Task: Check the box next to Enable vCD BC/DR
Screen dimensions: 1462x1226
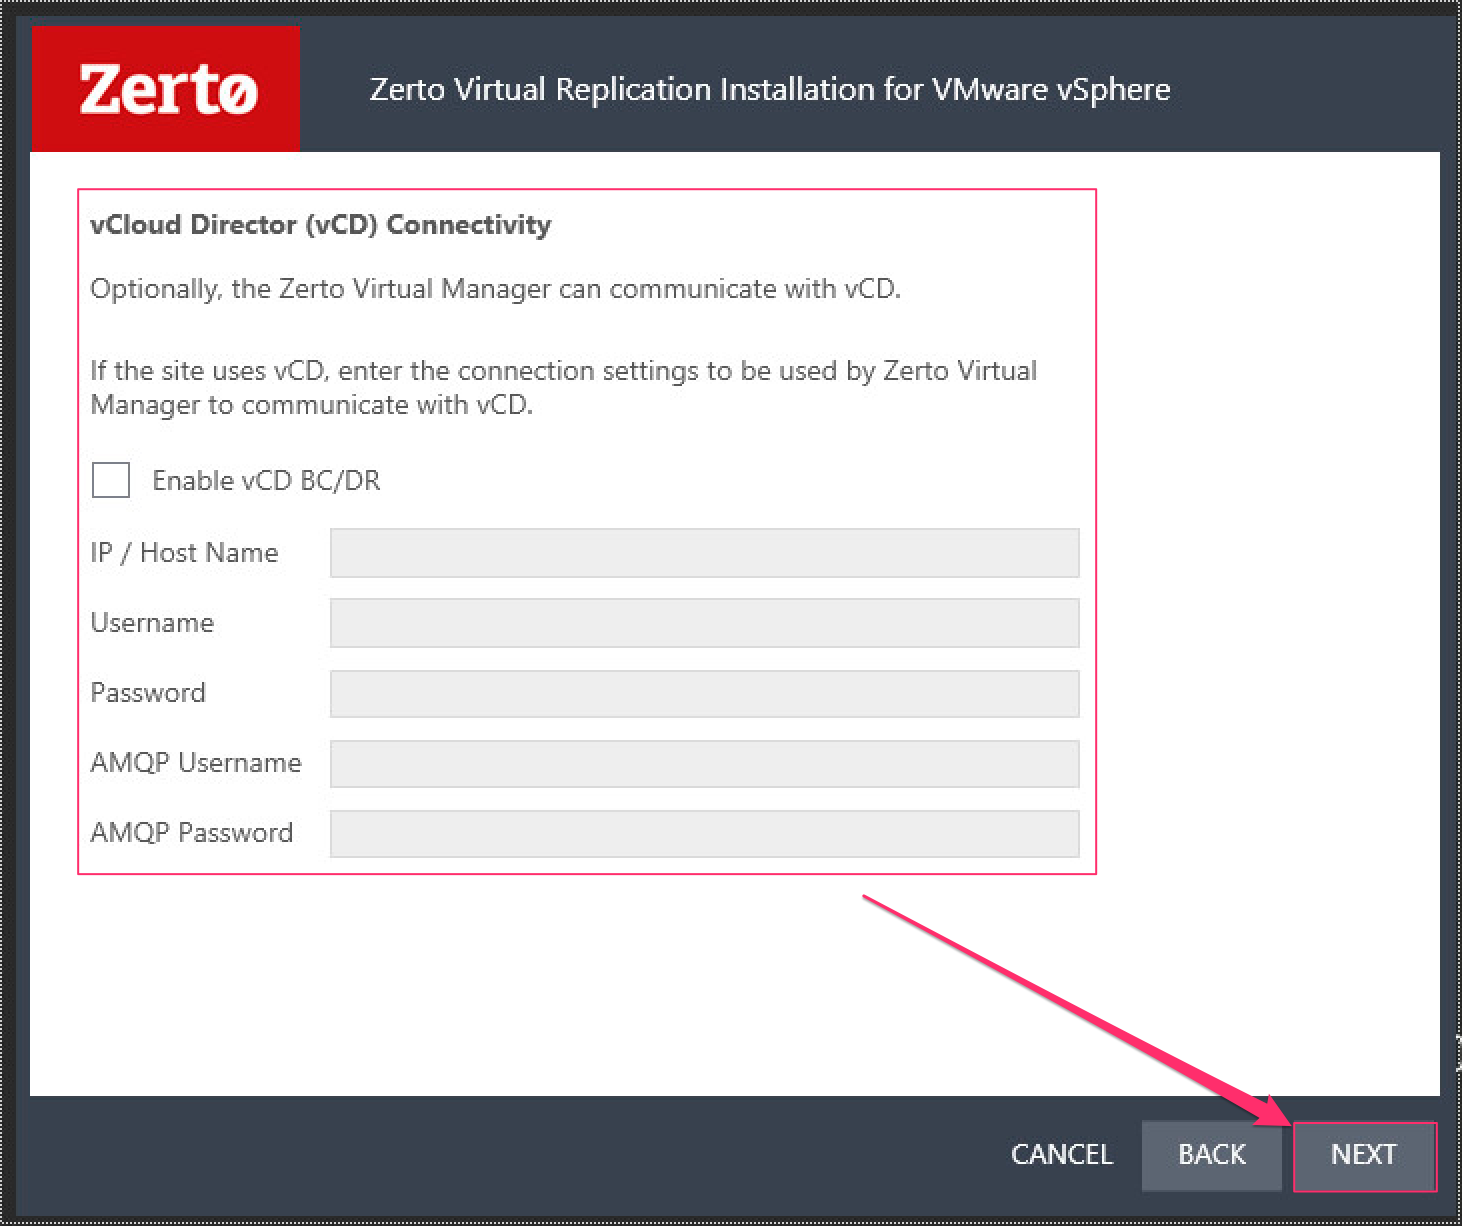Action: click(110, 480)
